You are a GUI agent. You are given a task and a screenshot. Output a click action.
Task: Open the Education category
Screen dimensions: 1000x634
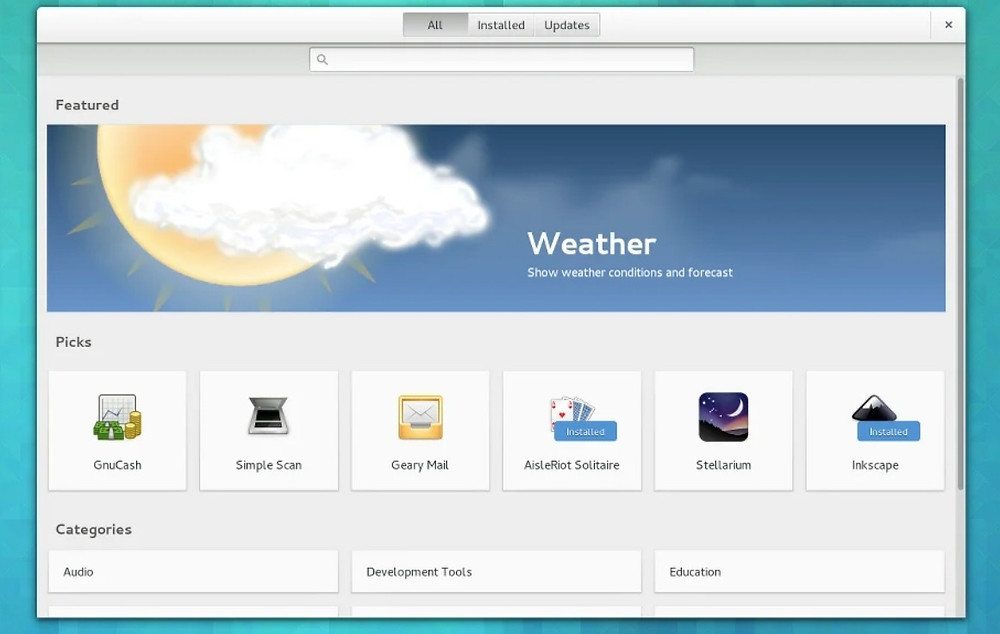[x=799, y=571]
